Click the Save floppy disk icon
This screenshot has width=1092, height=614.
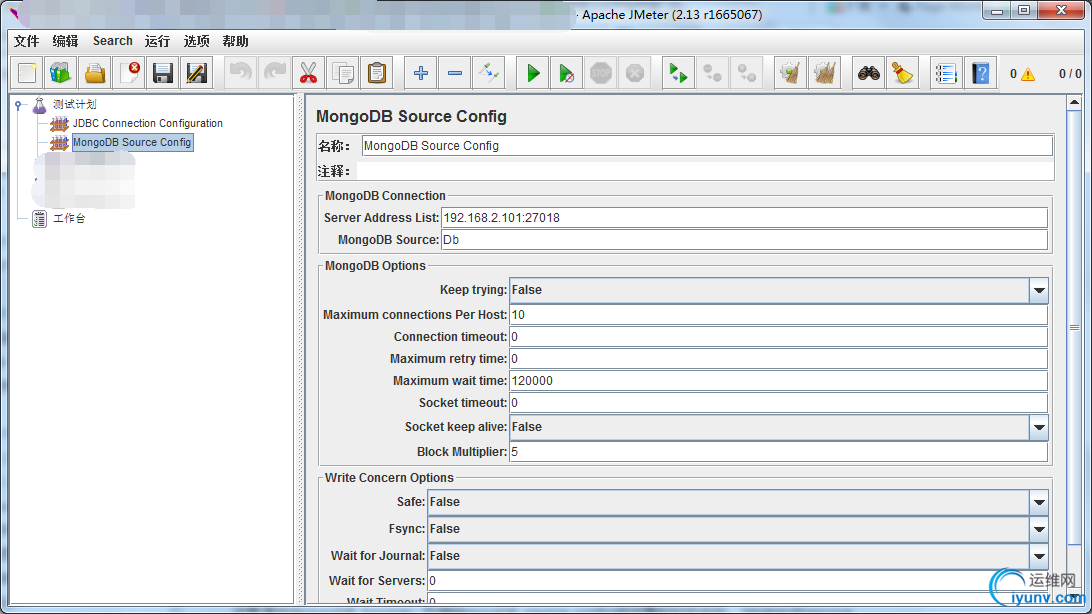163,73
